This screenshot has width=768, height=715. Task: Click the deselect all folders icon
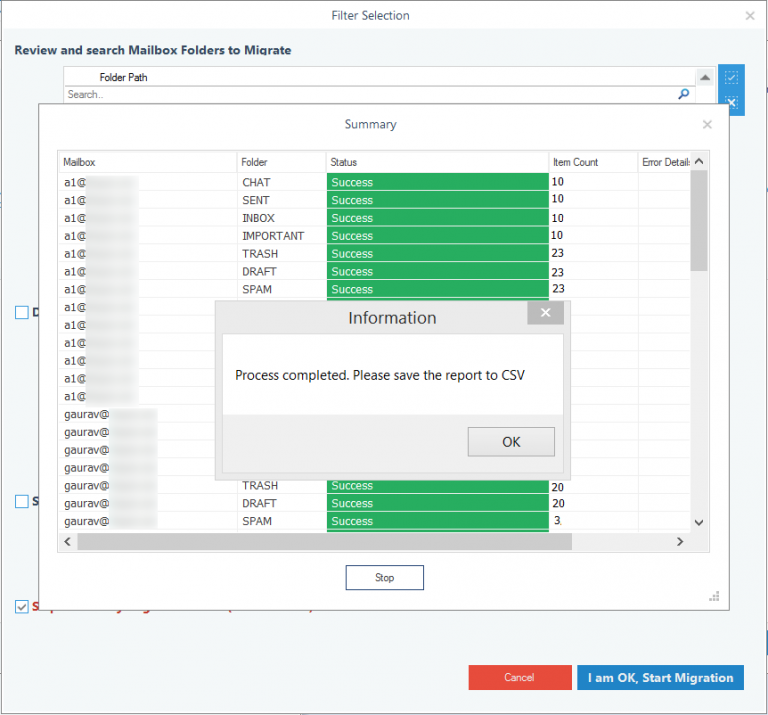[x=731, y=102]
